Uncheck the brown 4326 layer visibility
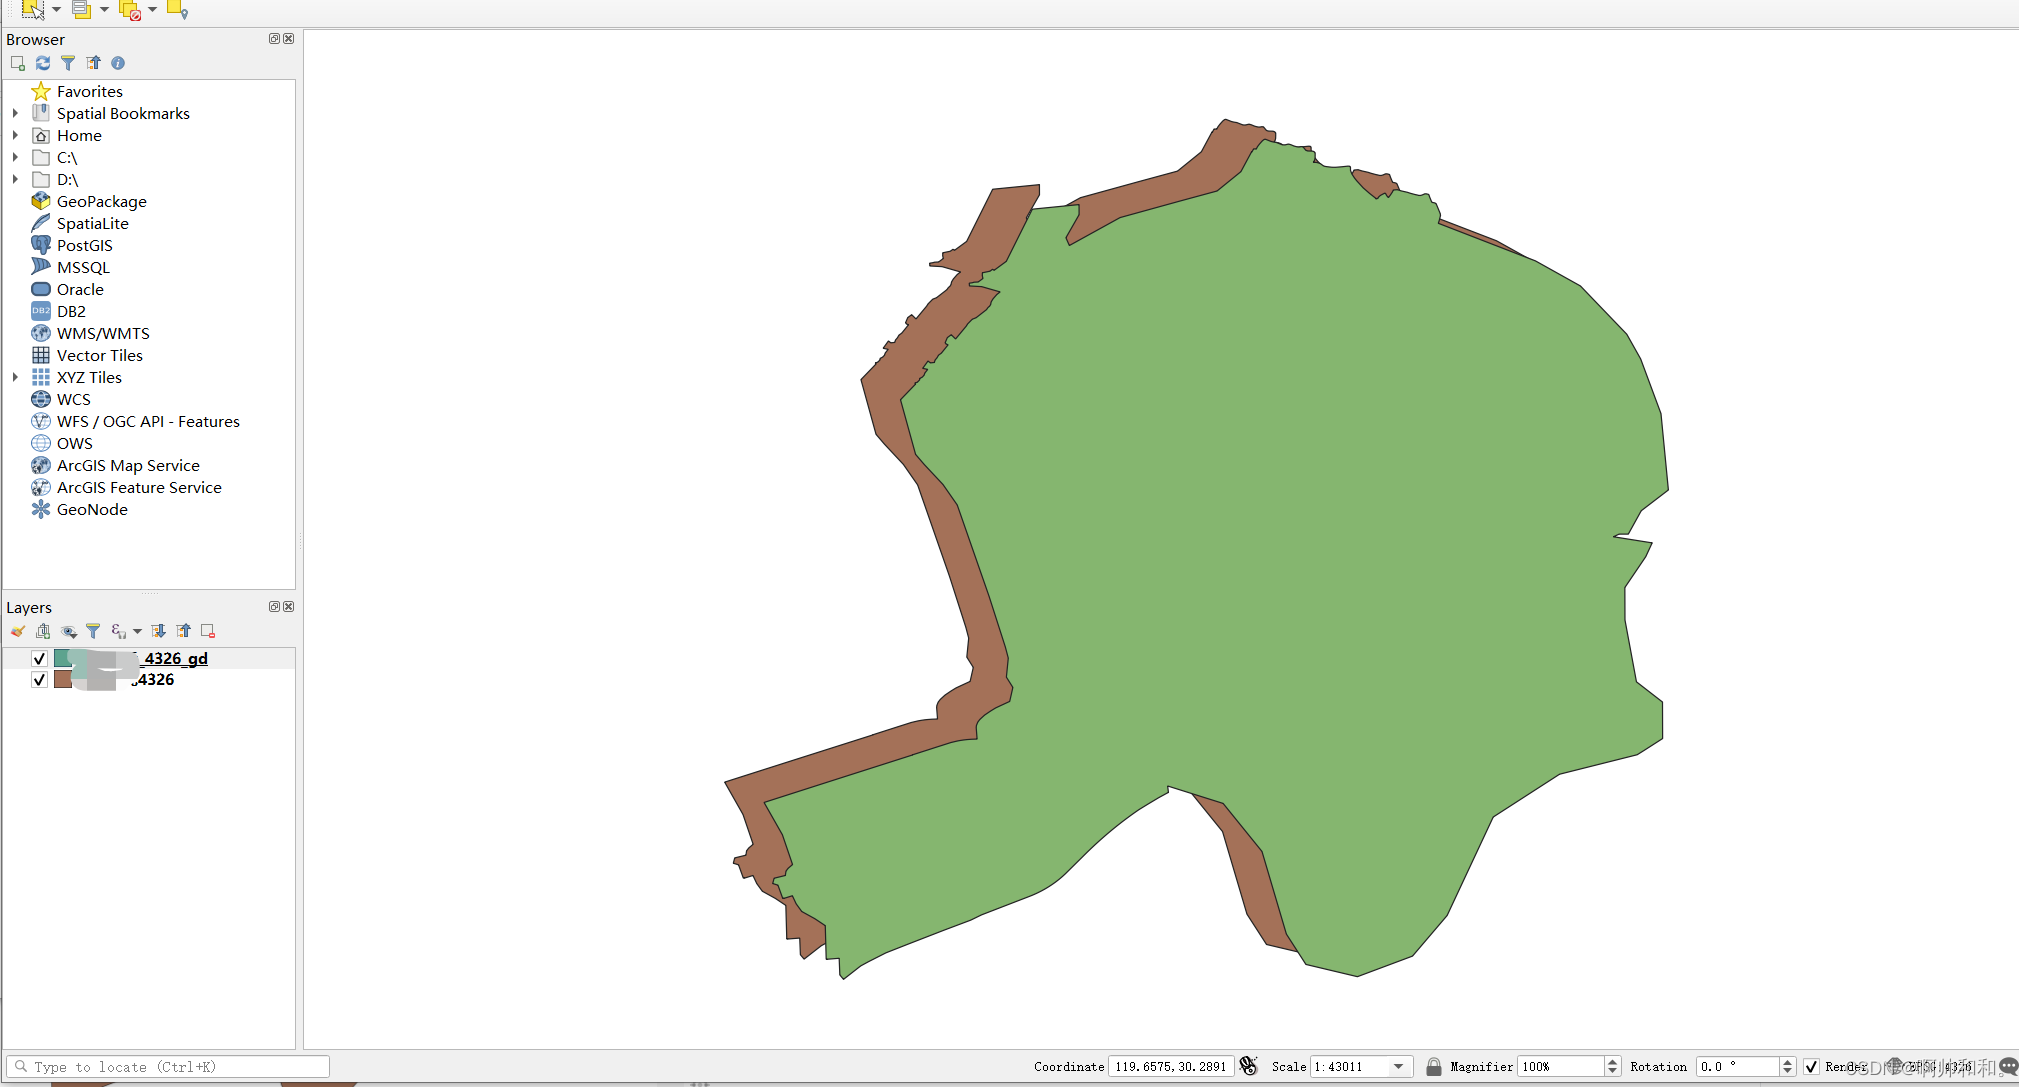 pos(39,680)
